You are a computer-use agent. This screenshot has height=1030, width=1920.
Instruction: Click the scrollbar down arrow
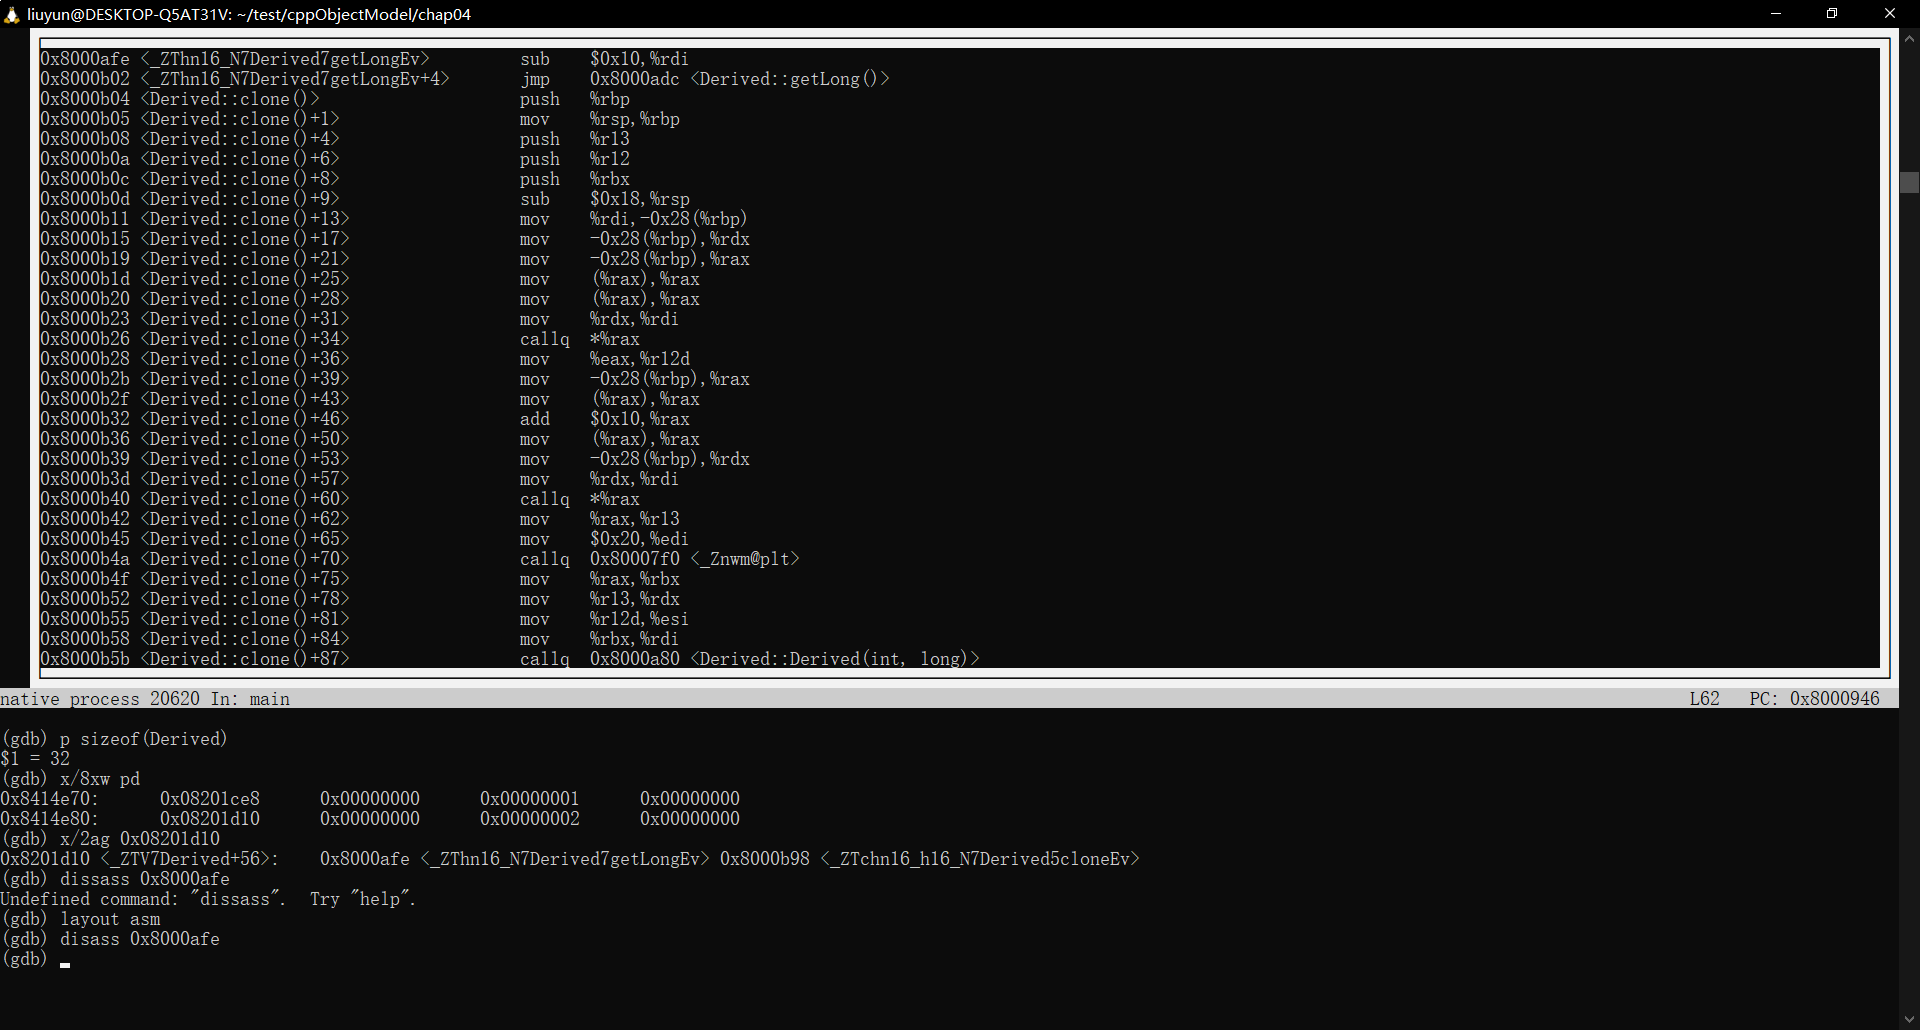tap(1909, 1019)
